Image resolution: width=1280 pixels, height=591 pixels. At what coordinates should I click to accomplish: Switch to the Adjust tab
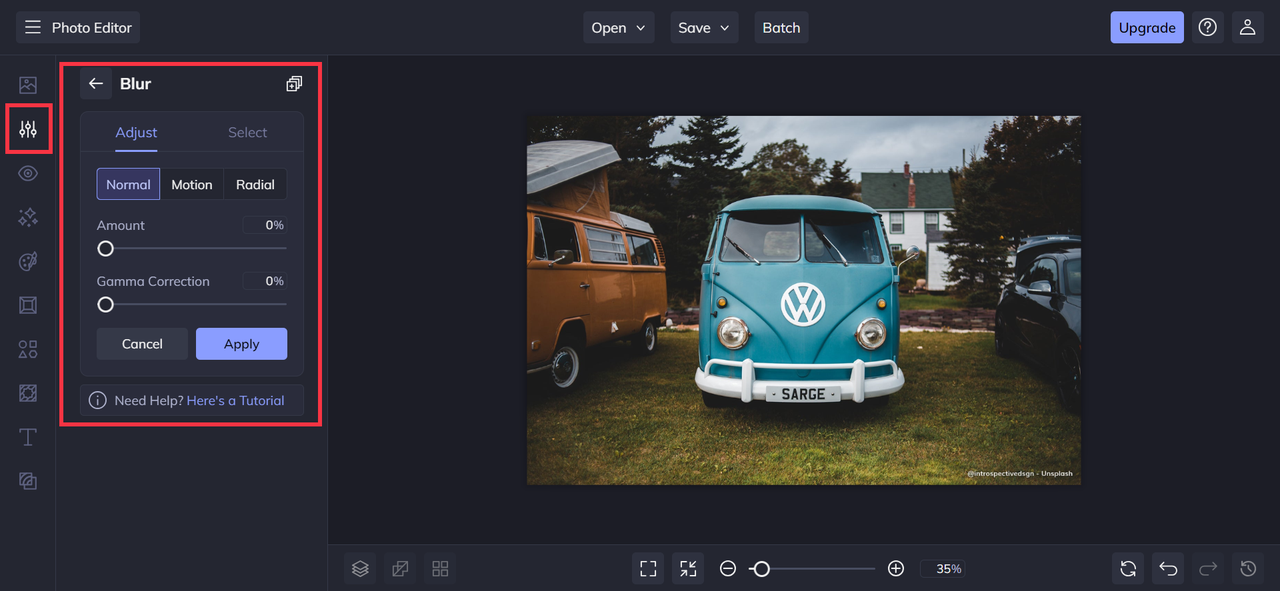click(136, 133)
